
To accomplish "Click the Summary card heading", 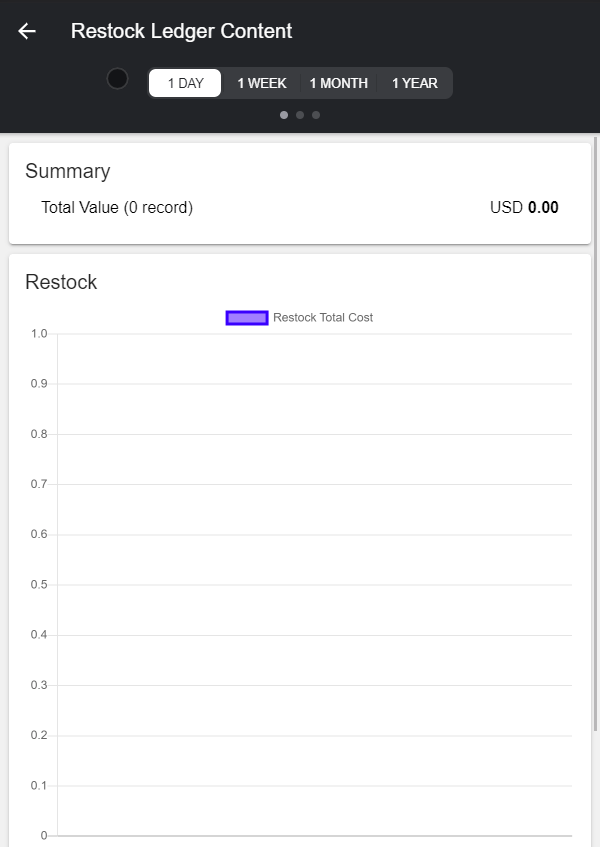I will [67, 171].
